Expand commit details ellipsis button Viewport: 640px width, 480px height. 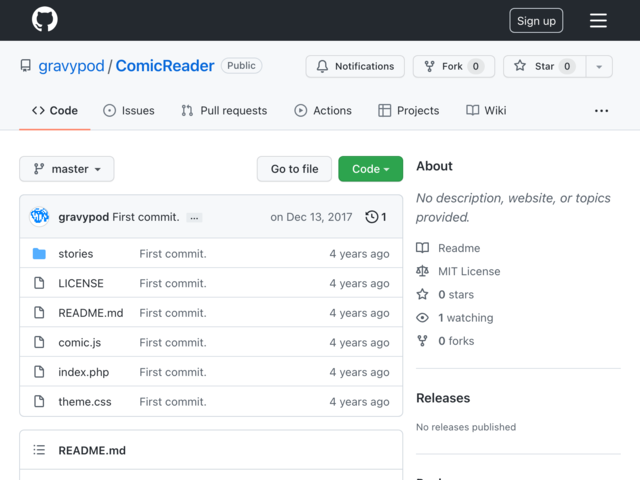click(x=194, y=218)
